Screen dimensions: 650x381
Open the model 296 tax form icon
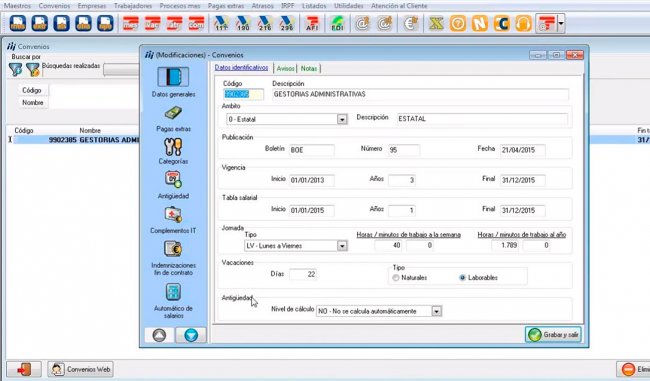[x=287, y=24]
